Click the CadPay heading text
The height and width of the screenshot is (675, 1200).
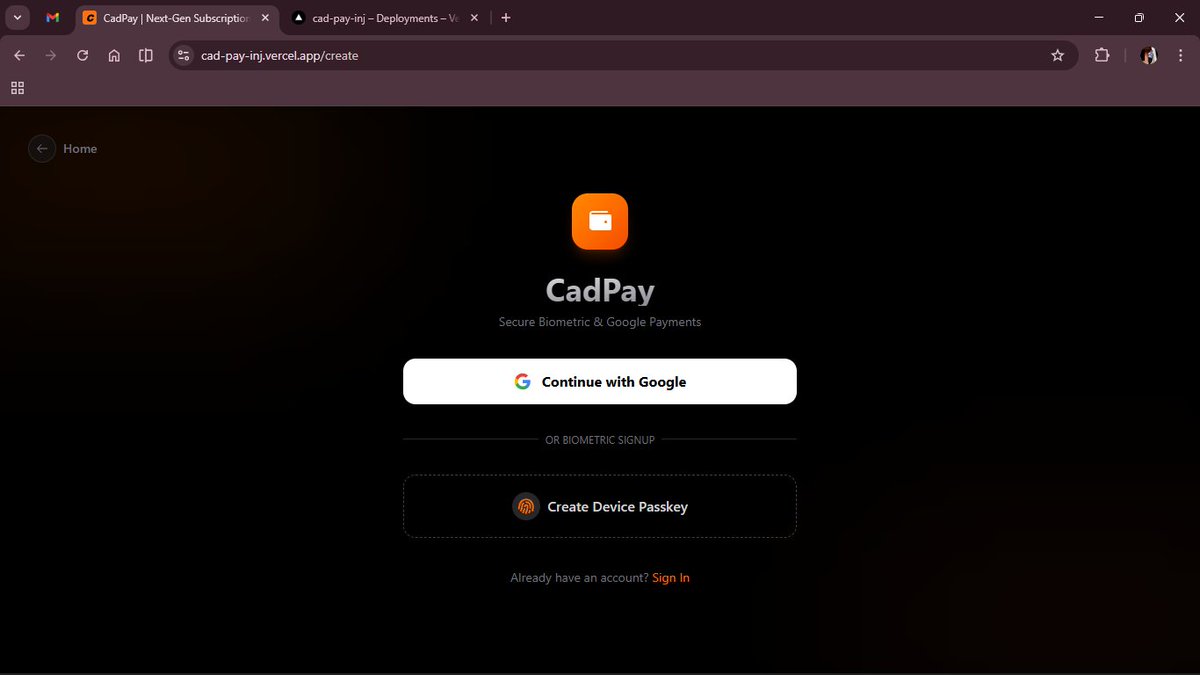pyautogui.click(x=600, y=290)
